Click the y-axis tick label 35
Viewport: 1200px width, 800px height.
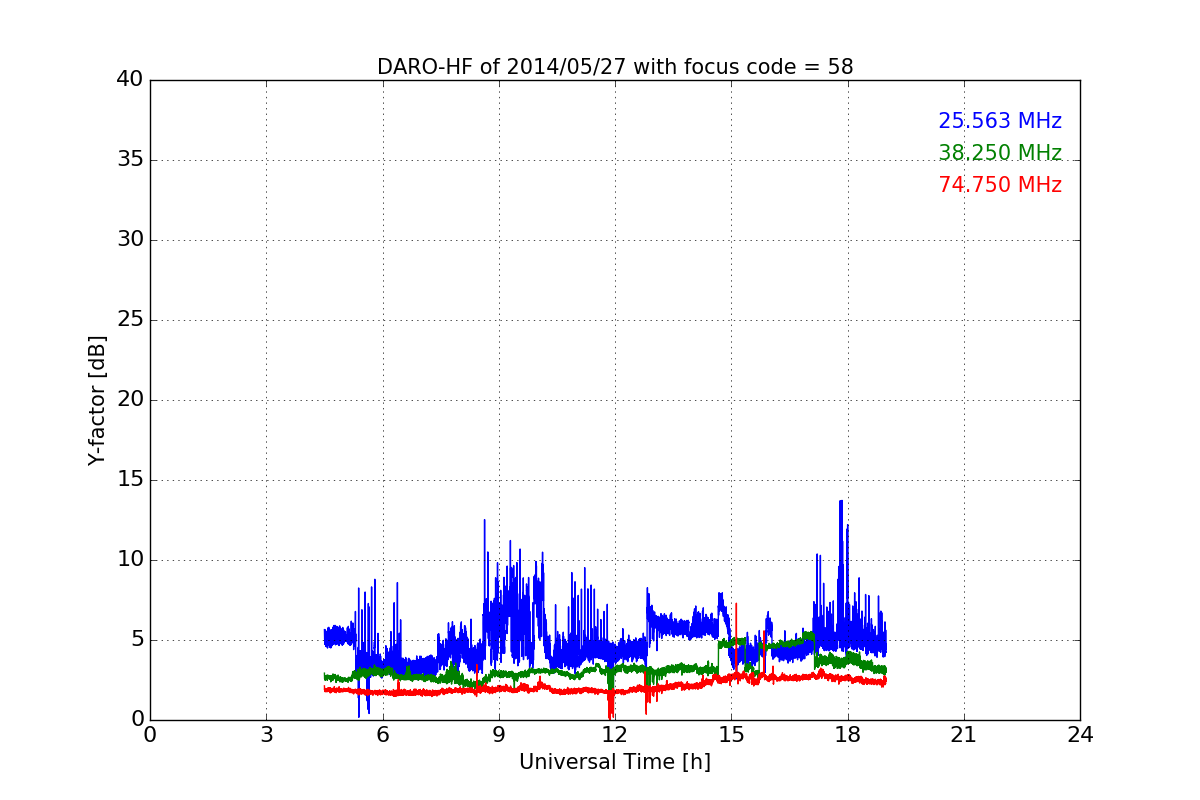(129, 160)
